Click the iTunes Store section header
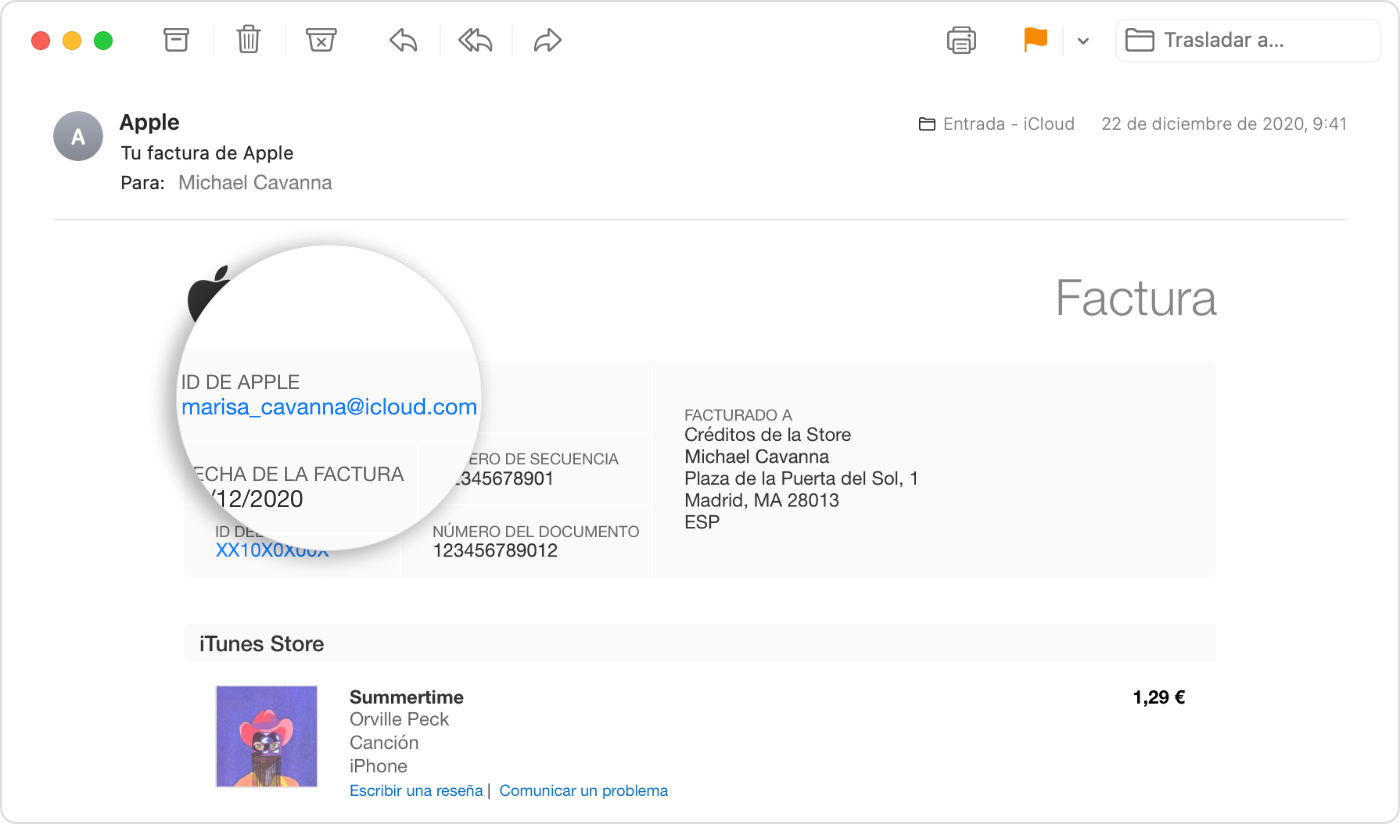 click(x=260, y=643)
